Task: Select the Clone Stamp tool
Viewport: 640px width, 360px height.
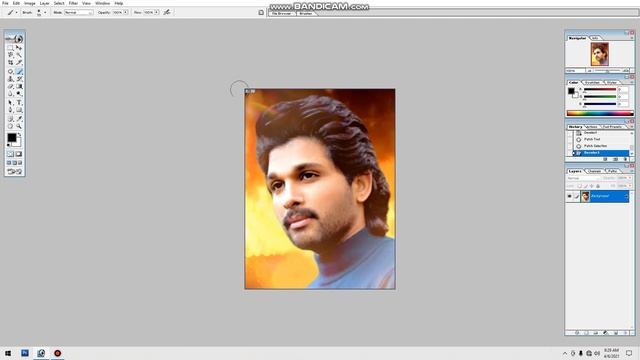Action: tap(11, 79)
